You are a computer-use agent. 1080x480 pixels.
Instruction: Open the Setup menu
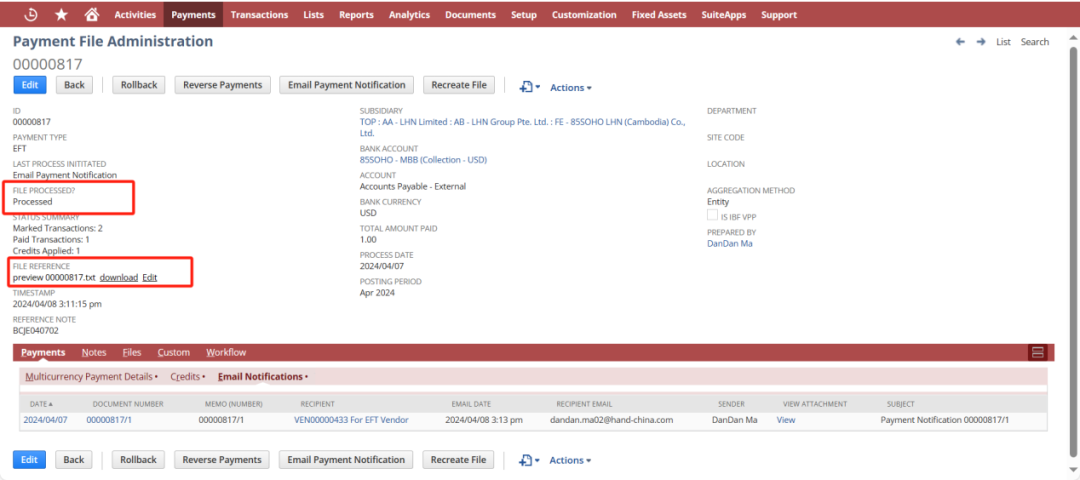[523, 14]
